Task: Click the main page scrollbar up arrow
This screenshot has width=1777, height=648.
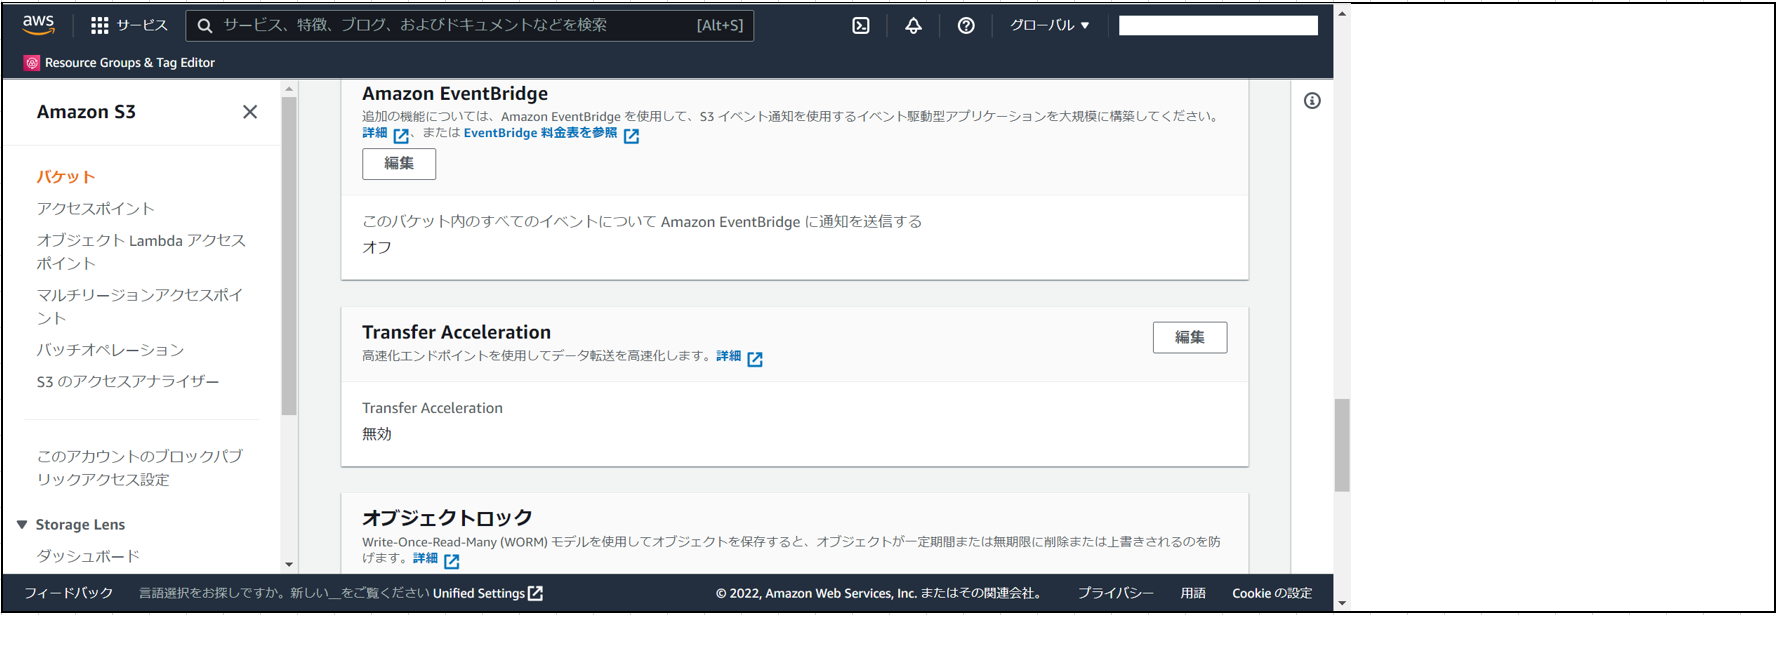Action: pos(1342,14)
